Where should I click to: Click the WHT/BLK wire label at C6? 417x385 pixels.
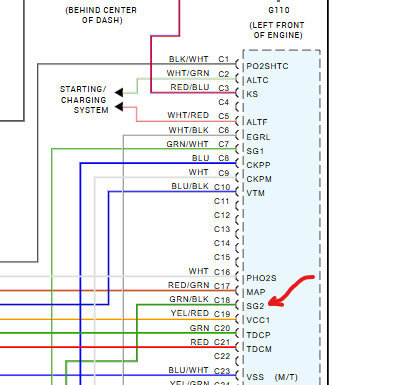point(189,130)
